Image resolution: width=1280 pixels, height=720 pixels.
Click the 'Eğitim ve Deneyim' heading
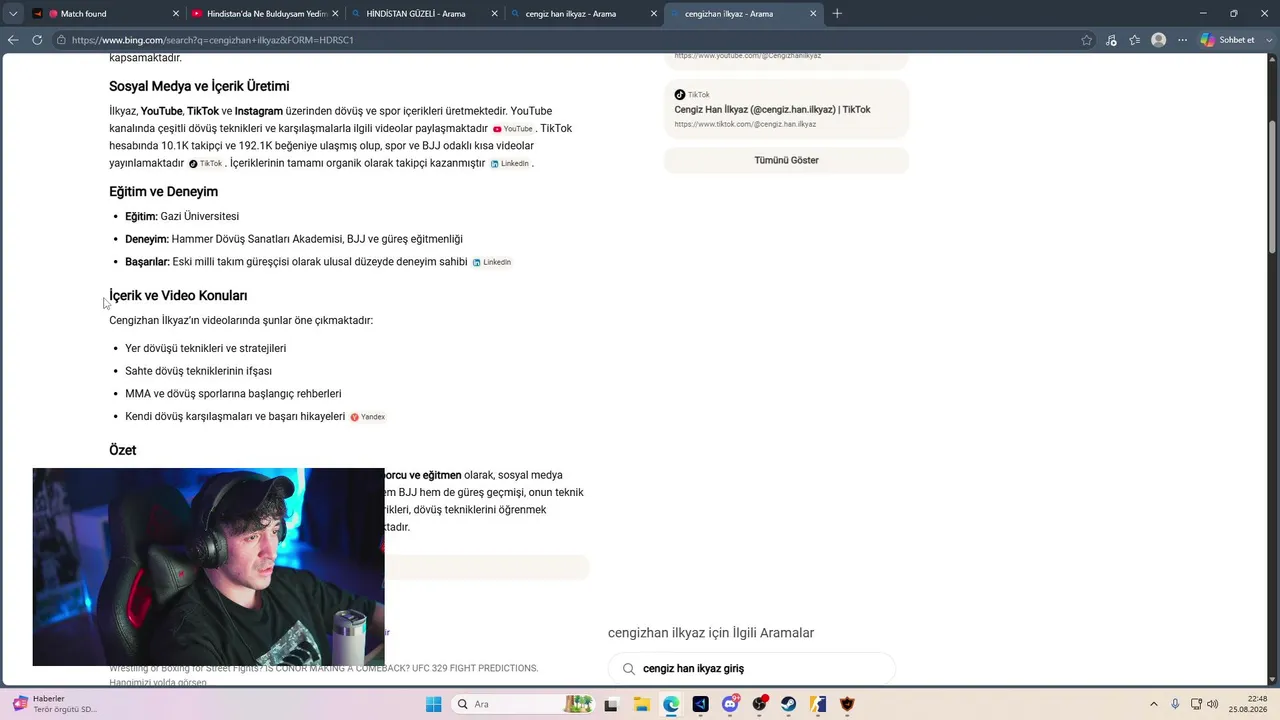(x=163, y=192)
